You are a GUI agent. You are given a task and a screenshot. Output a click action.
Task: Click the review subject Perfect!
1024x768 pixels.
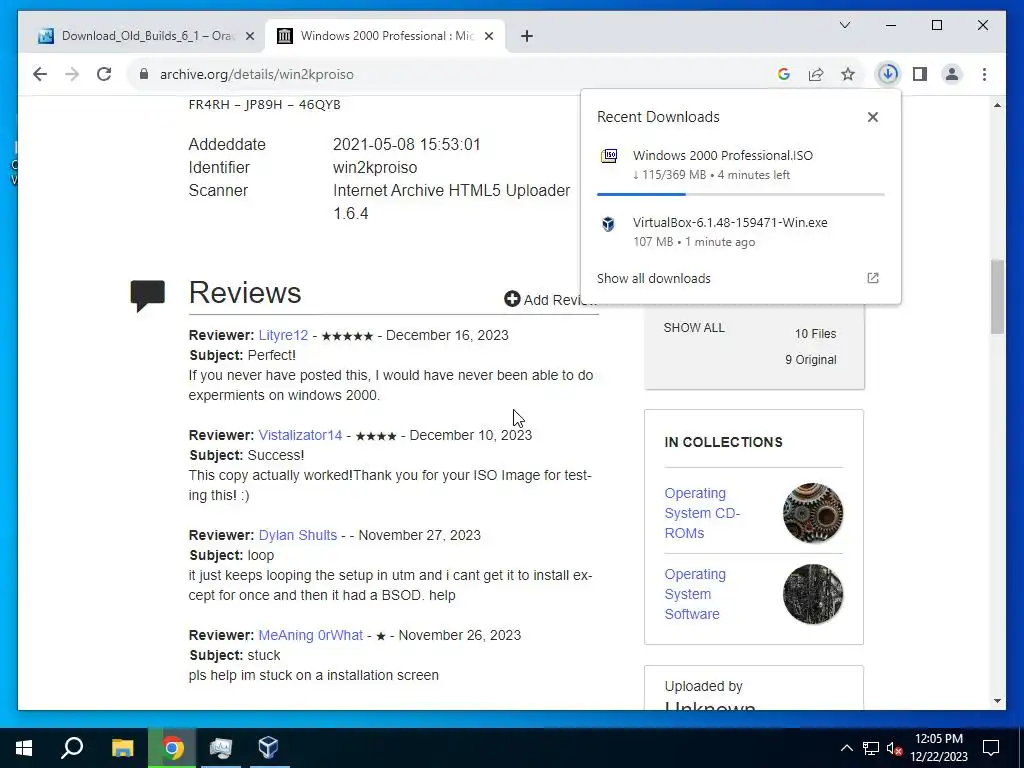click(x=272, y=355)
